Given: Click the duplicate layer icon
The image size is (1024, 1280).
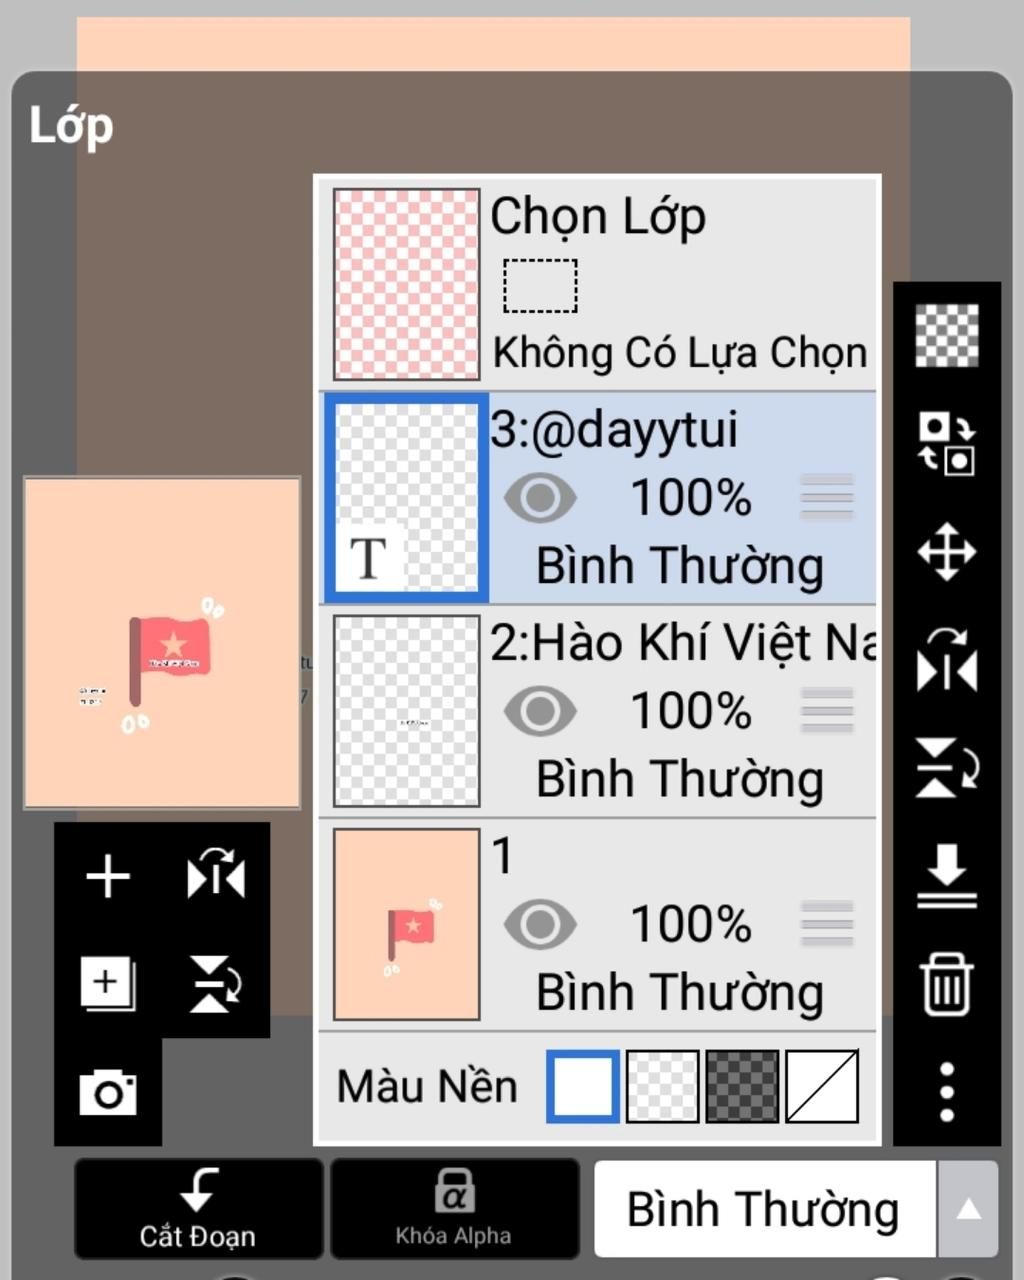Looking at the screenshot, I should click(108, 984).
